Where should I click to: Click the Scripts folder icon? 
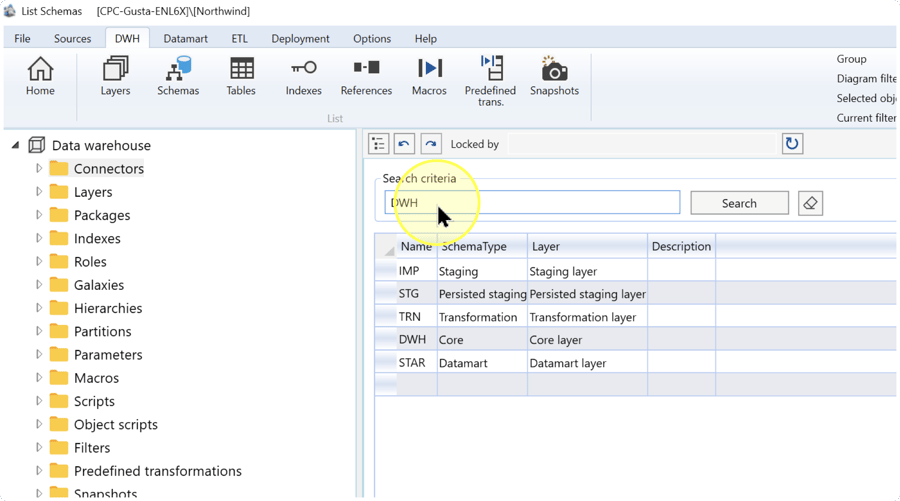(x=59, y=401)
